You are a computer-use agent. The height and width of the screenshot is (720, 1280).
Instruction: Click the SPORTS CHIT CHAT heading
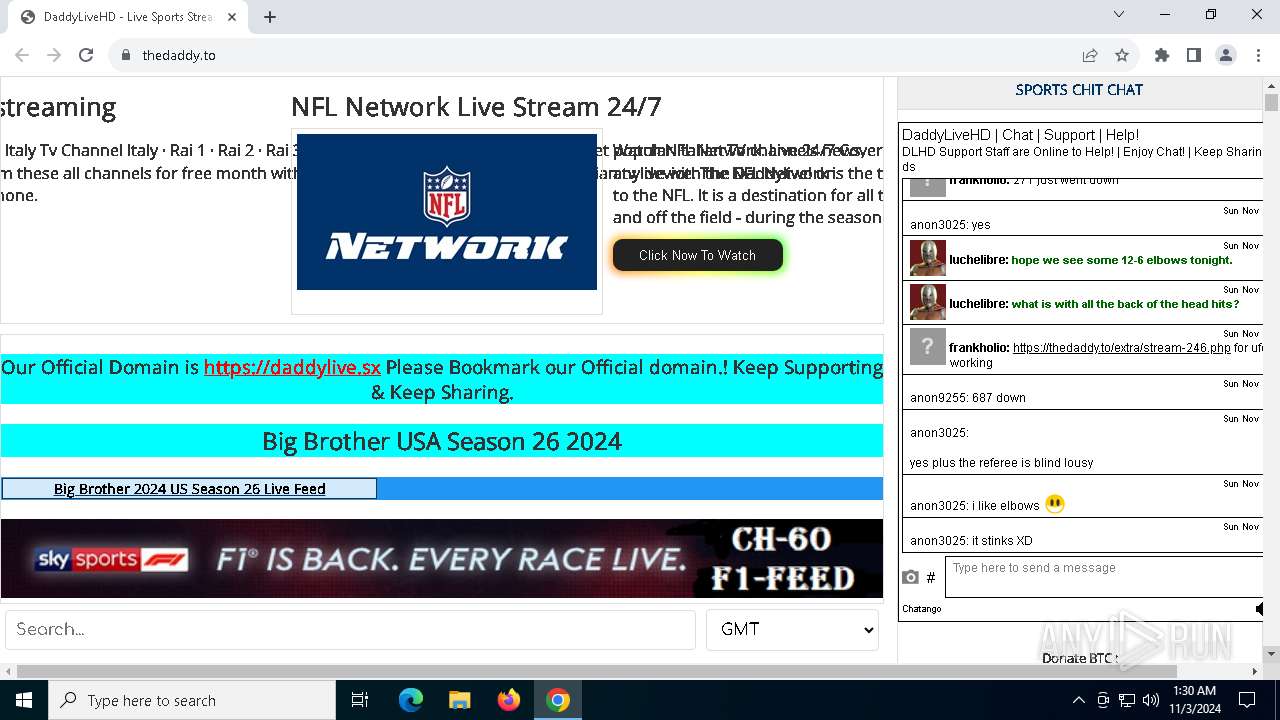(1079, 90)
